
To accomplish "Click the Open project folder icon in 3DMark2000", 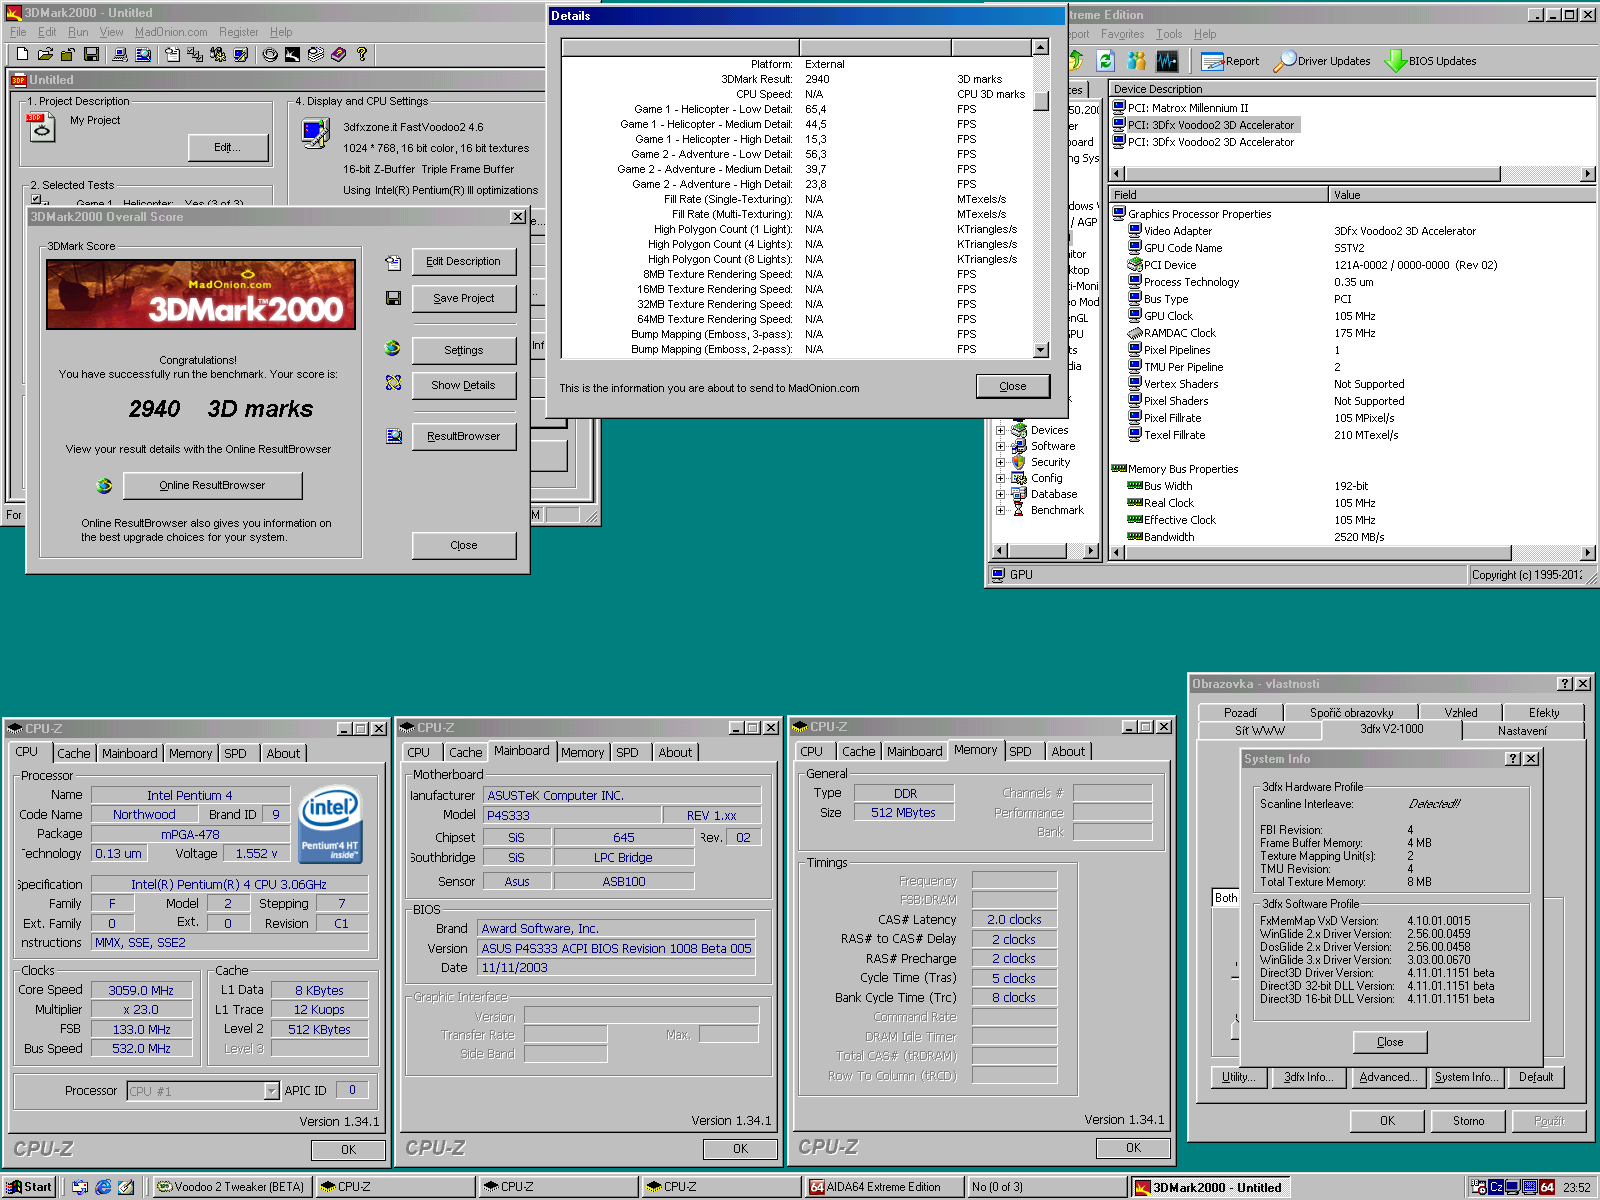I will tap(45, 55).
